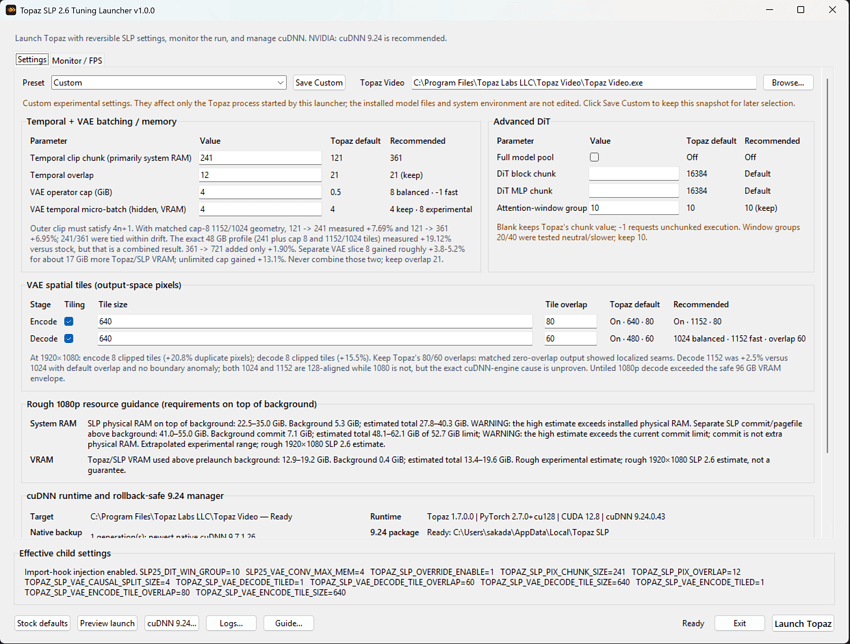Click the Preview launch button

coord(107,623)
